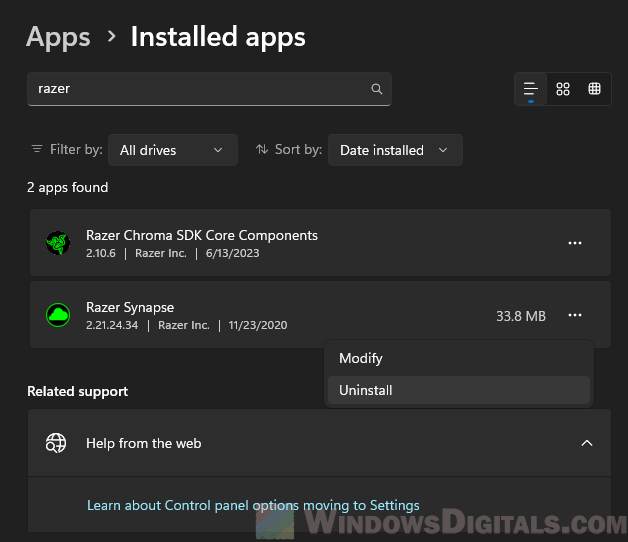Collapse the Help from the web section
The height and width of the screenshot is (542, 628).
(587, 443)
